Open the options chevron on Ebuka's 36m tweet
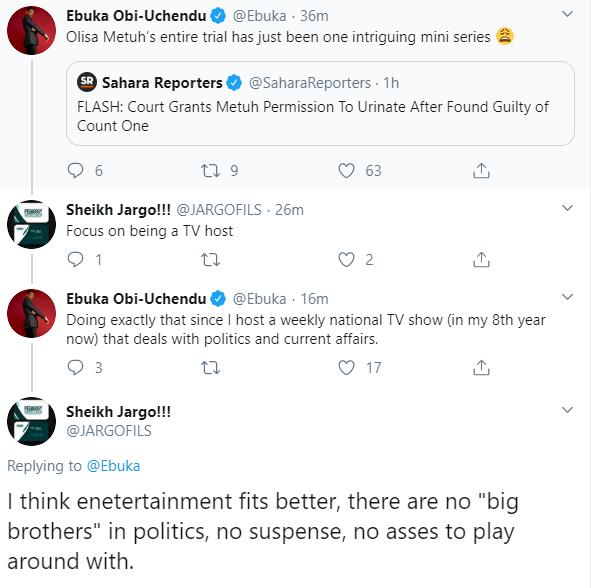591x588 pixels. (x=567, y=14)
